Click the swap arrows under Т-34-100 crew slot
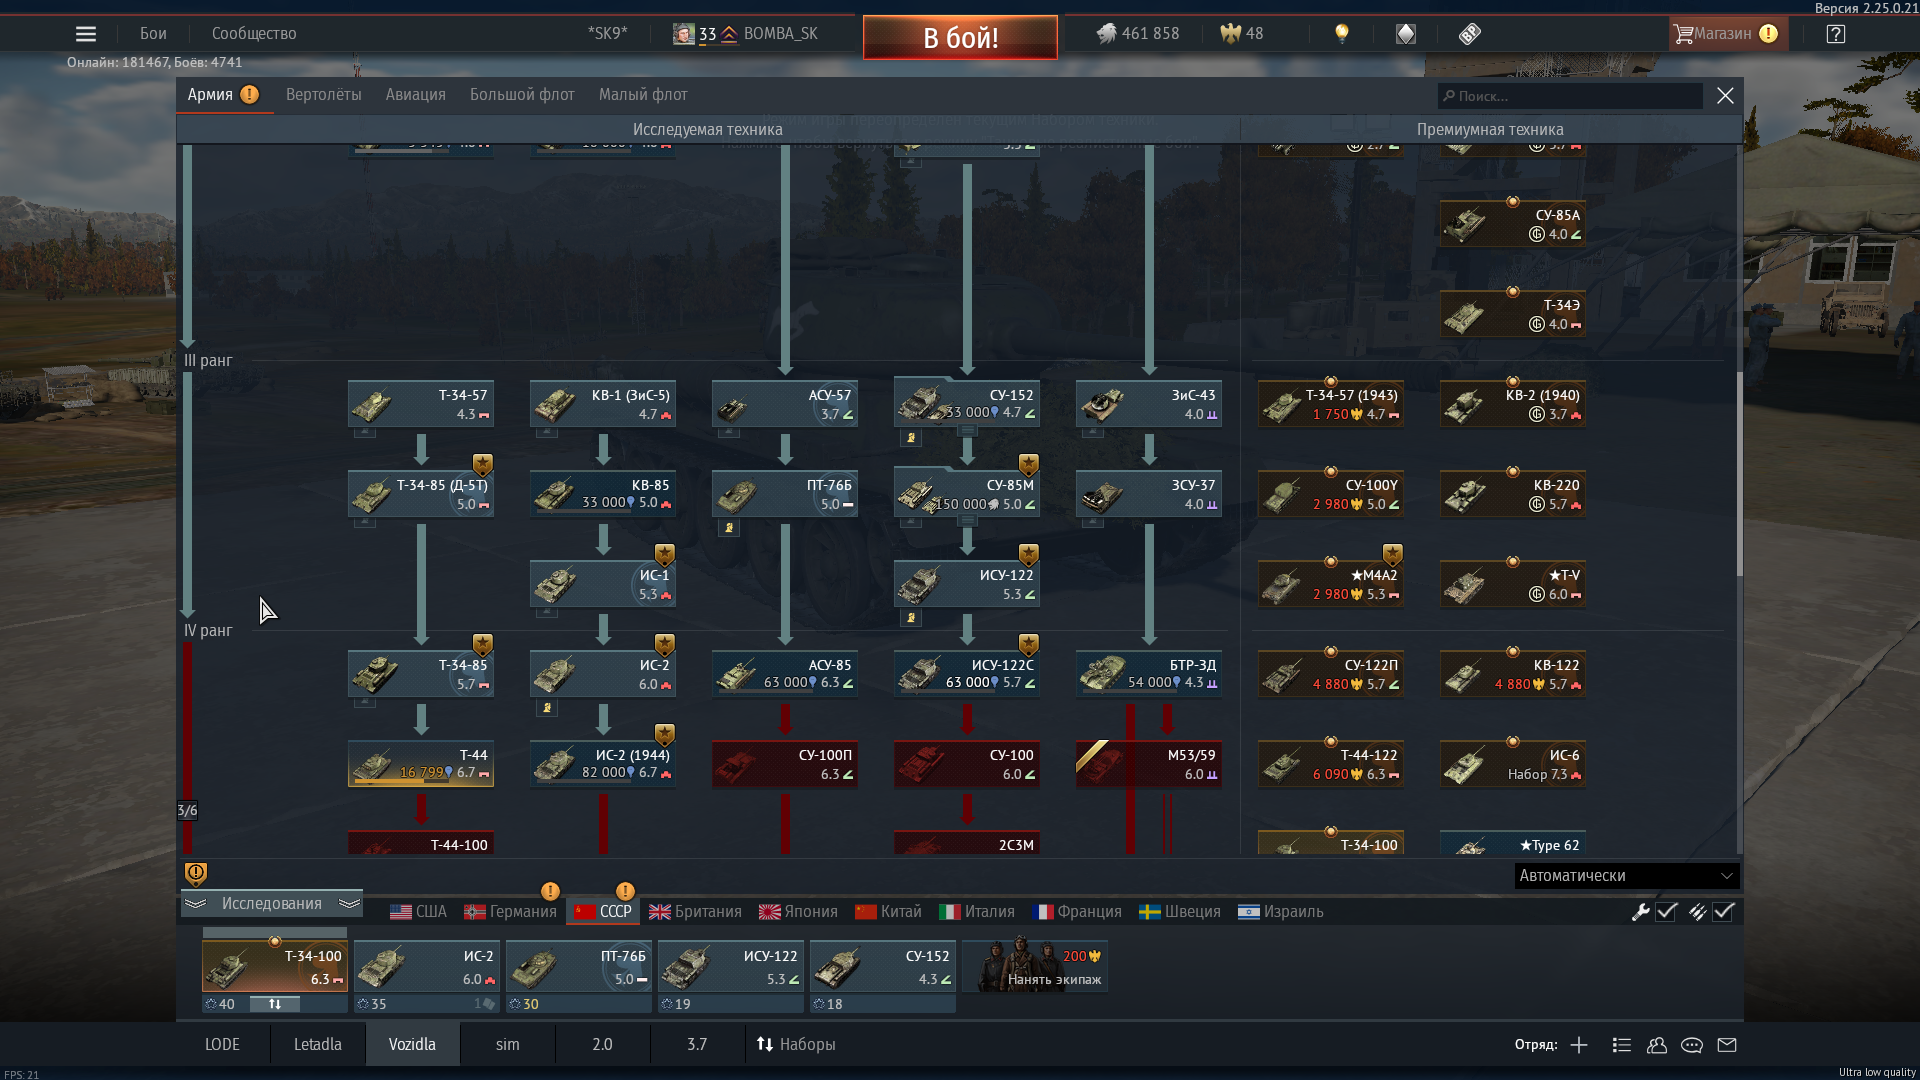The height and width of the screenshot is (1080, 1920). (x=274, y=1004)
